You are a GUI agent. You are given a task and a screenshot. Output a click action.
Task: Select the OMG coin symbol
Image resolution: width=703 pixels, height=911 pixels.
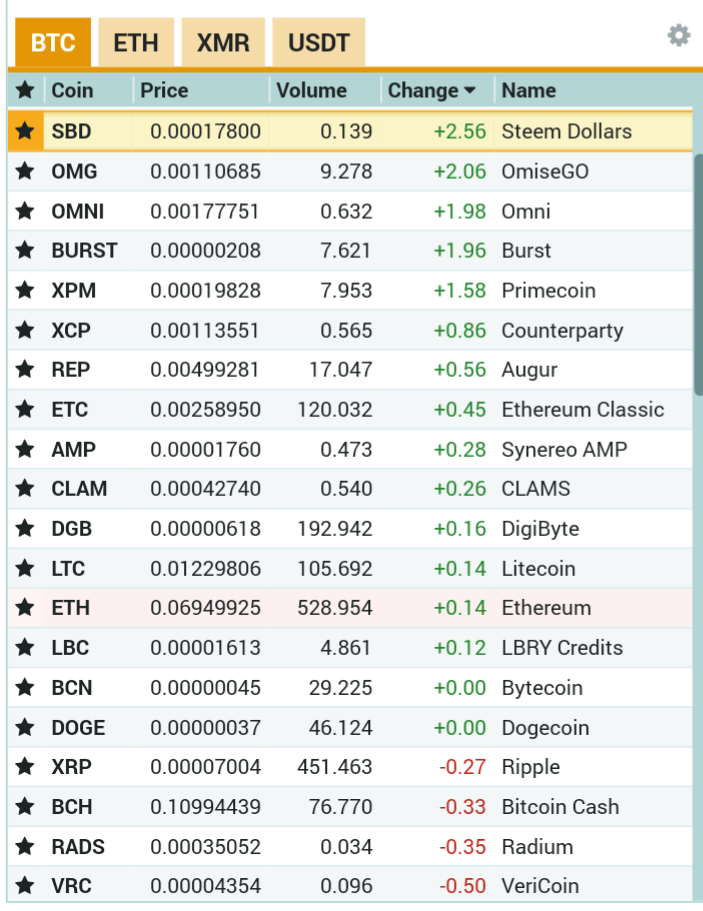[x=74, y=171]
